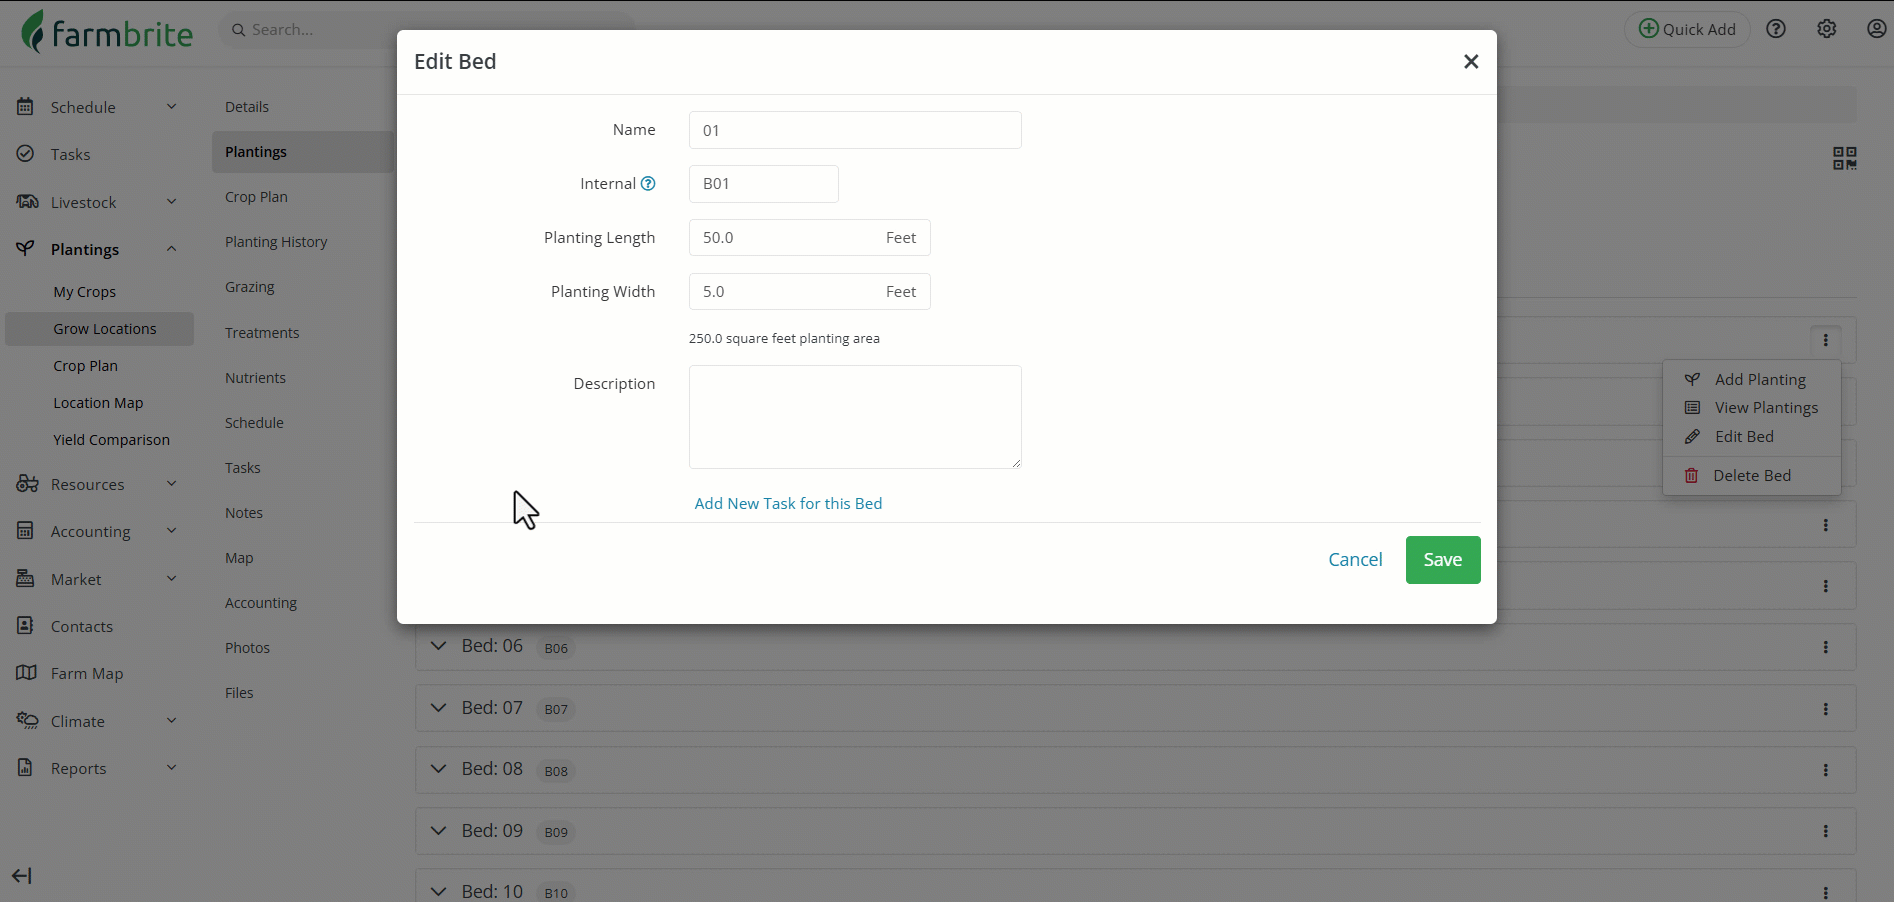1894x902 pixels.
Task: Open the Quick Add menu
Action: tap(1687, 29)
